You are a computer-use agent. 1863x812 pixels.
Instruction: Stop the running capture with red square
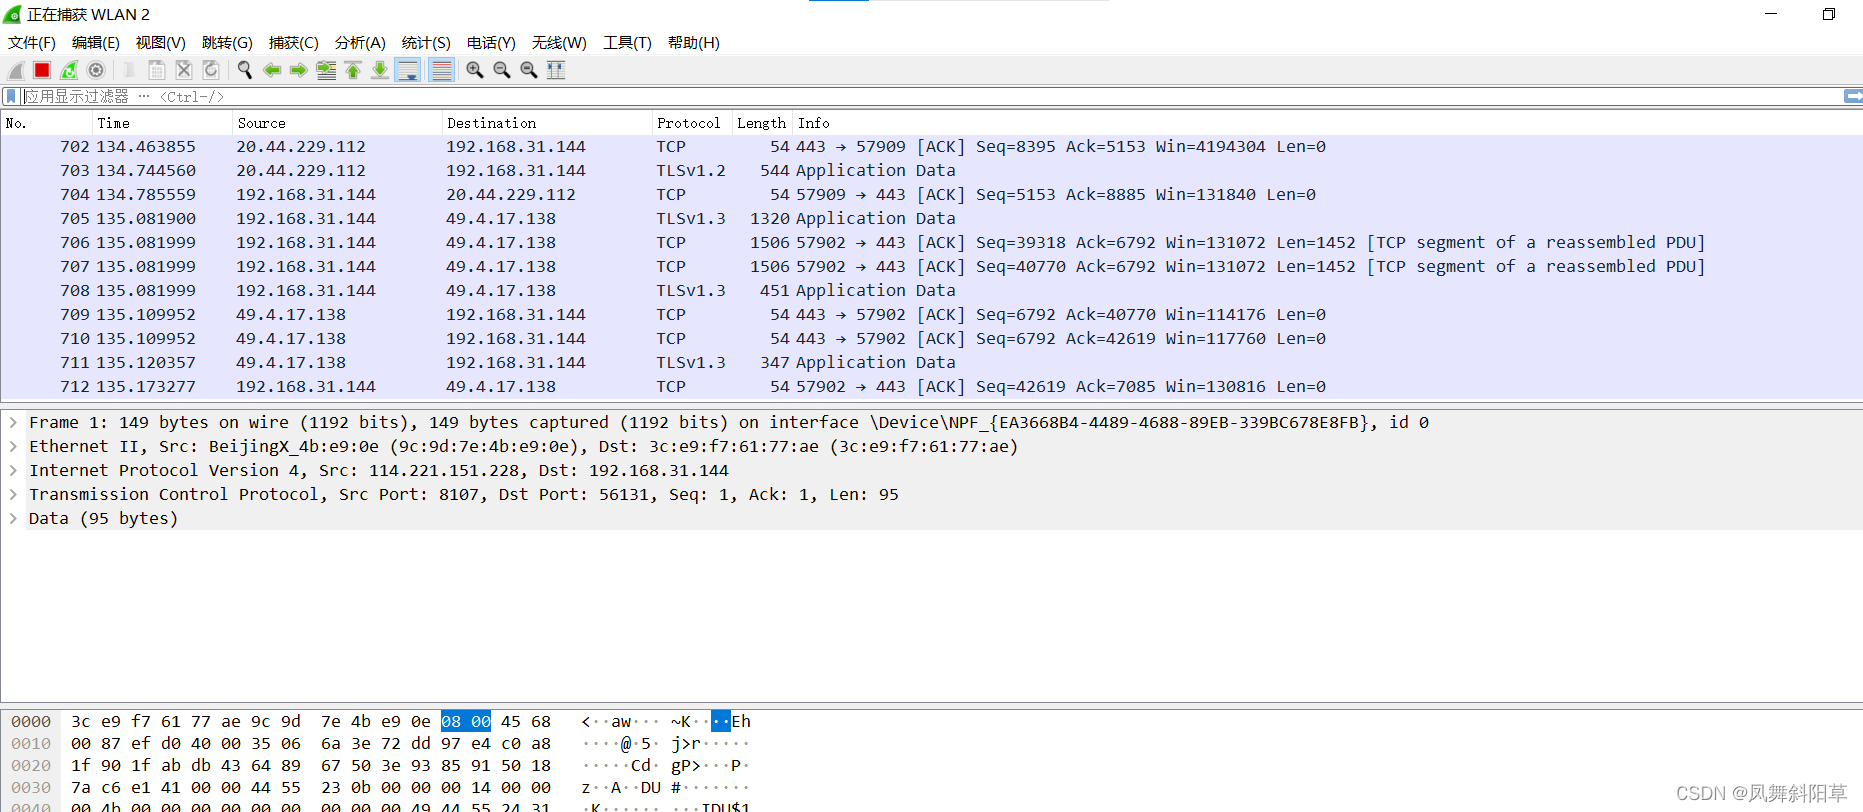(x=42, y=70)
